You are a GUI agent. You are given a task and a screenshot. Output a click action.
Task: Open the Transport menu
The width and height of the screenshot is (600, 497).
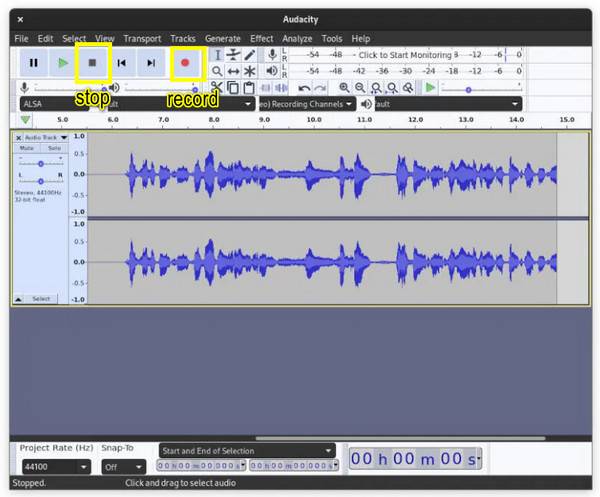[x=142, y=39]
